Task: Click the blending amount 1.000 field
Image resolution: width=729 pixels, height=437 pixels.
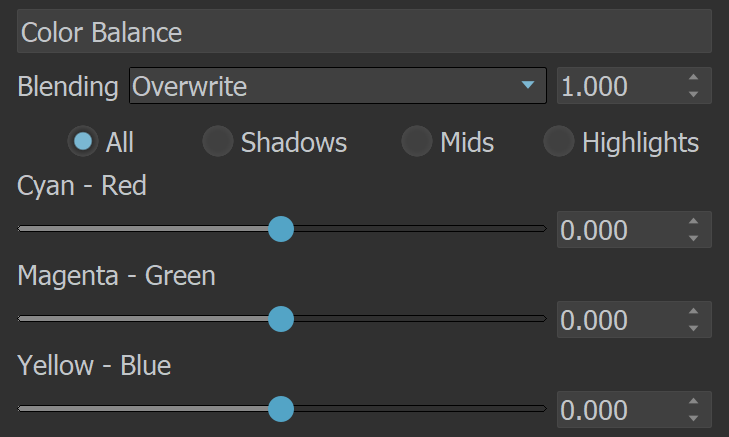Action: point(634,86)
